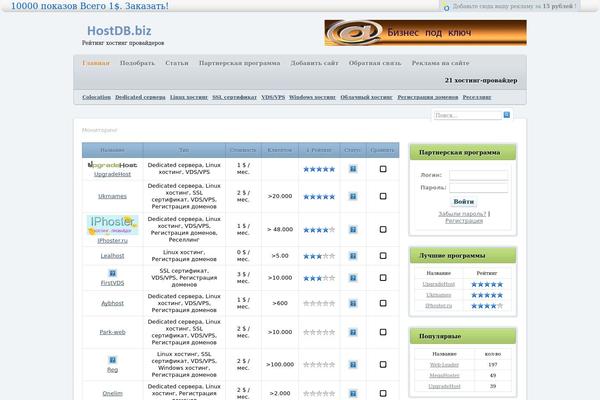Tick the compare checkbox for UpgradeHost
This screenshot has height=400, width=600.
pos(383,169)
